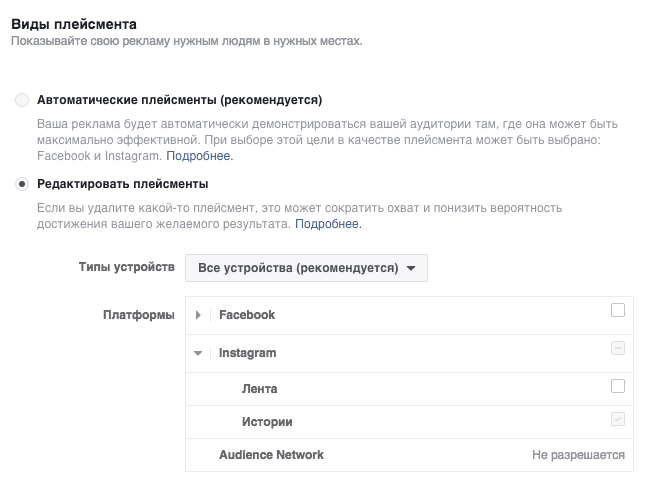Click the Facebook platform row label
This screenshot has height=484, width=650.
pyautogui.click(x=247, y=315)
